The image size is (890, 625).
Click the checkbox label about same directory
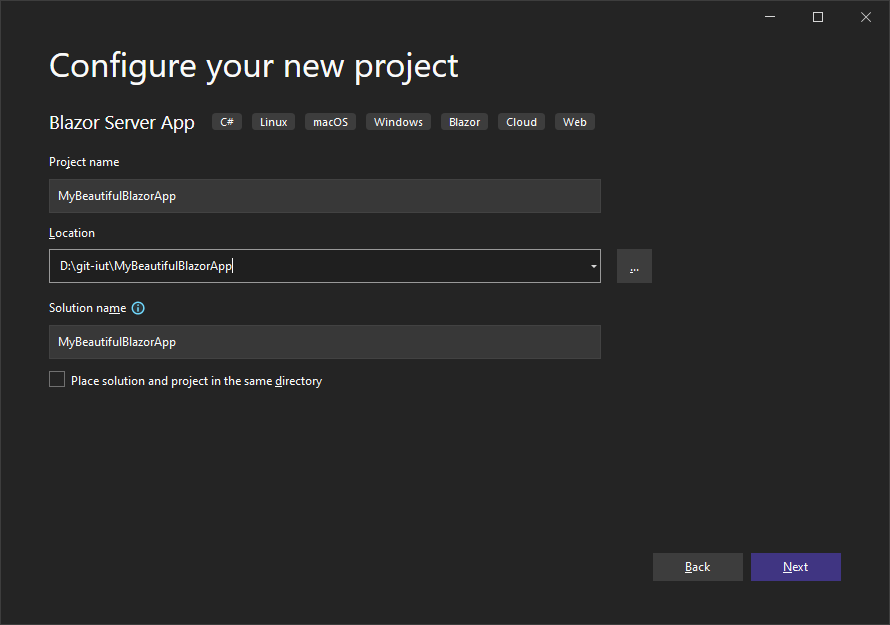[x=196, y=381]
